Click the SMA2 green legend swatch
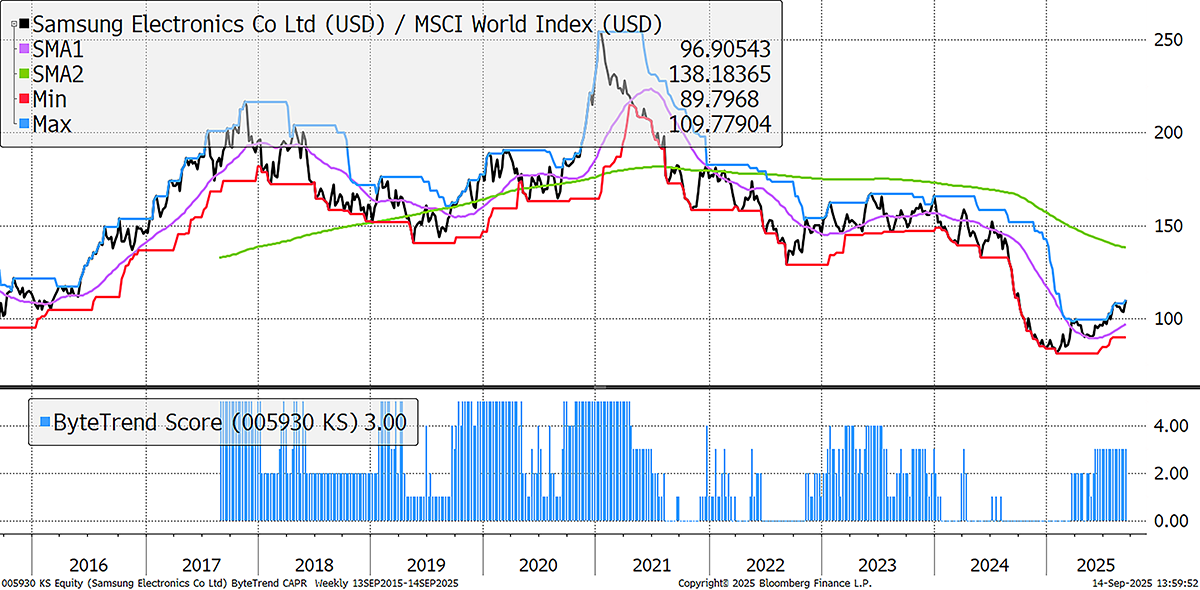This screenshot has height=590, width=1200. [x=25, y=73]
